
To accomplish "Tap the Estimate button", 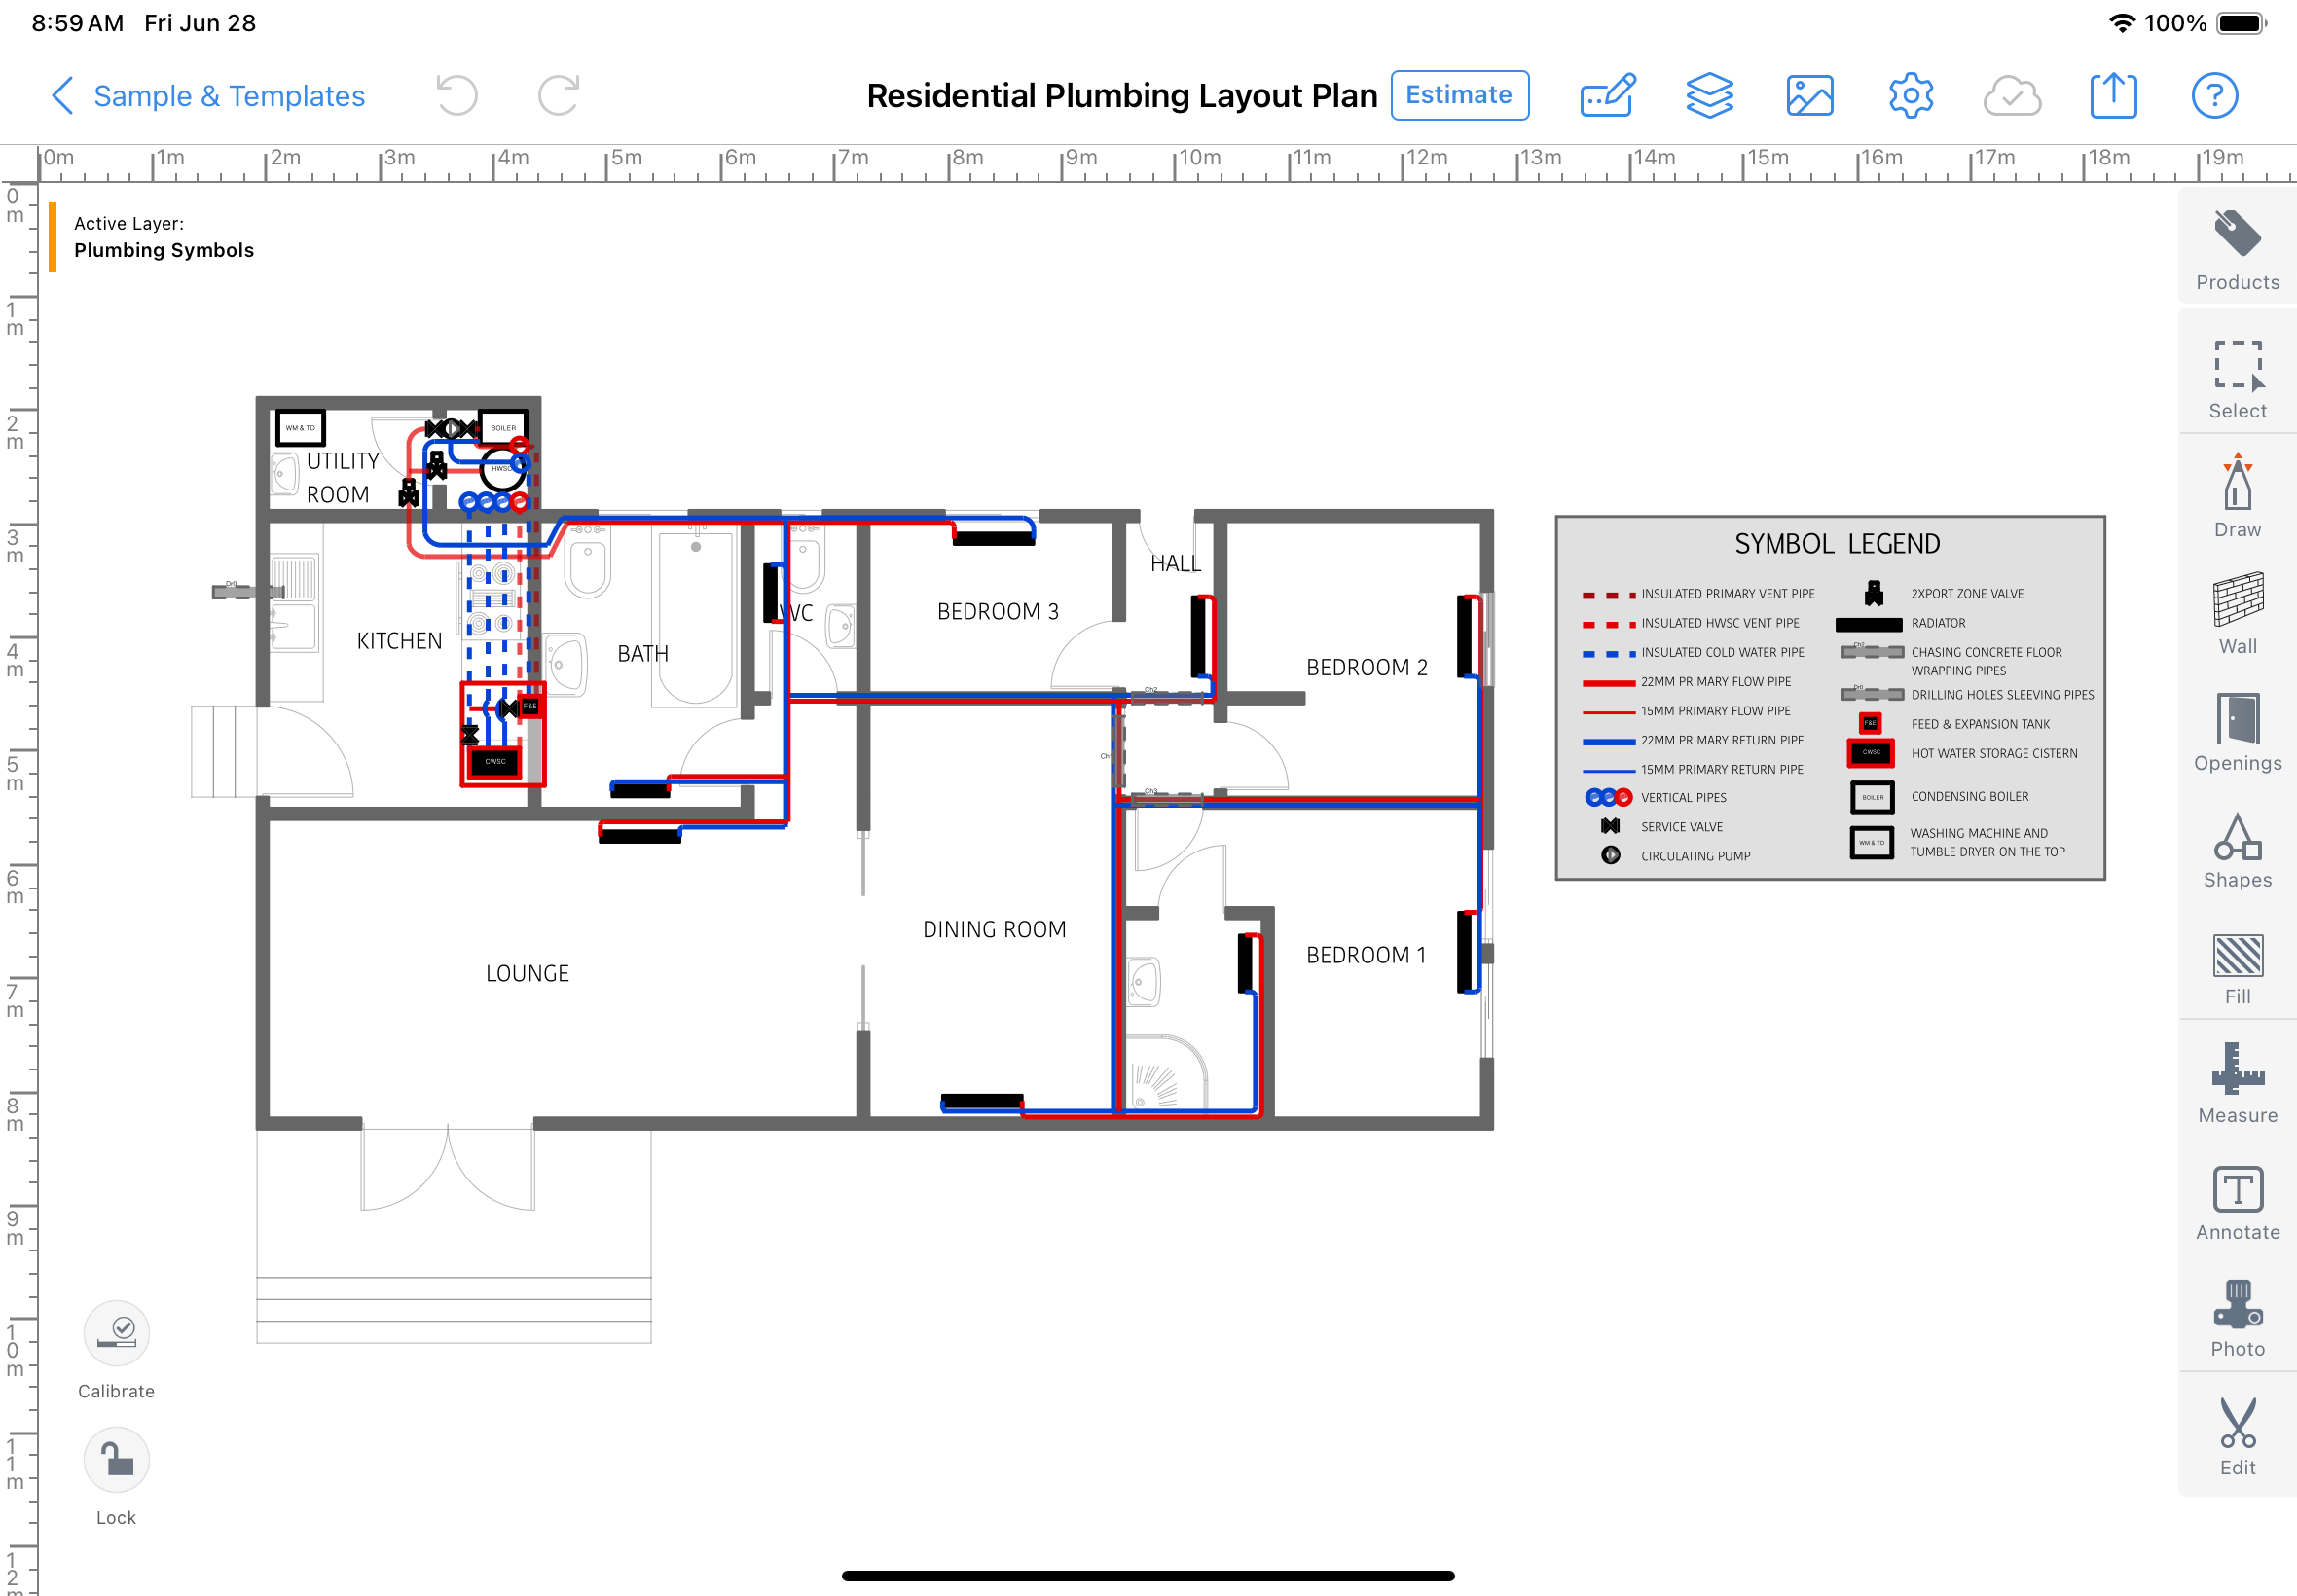I will [1458, 95].
